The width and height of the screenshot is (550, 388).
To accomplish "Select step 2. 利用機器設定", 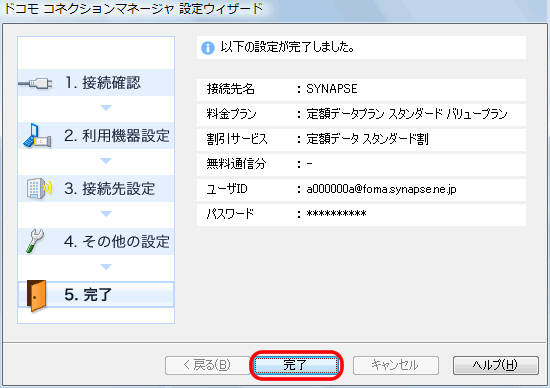I will (96, 136).
